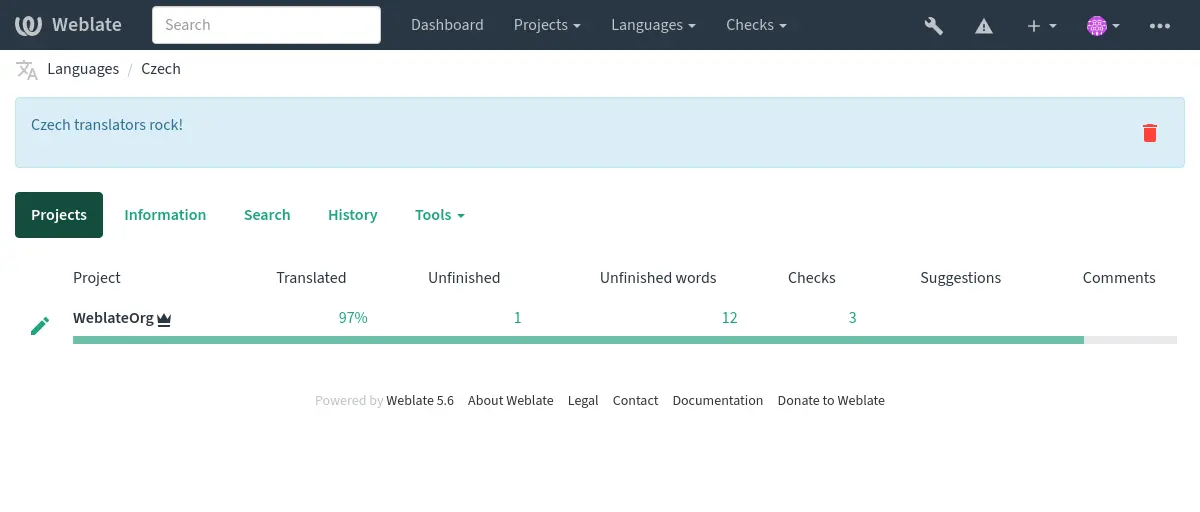The height and width of the screenshot is (512, 1200).
Task: Click the WeblateOrg translation progress bar
Action: [x=625, y=340]
